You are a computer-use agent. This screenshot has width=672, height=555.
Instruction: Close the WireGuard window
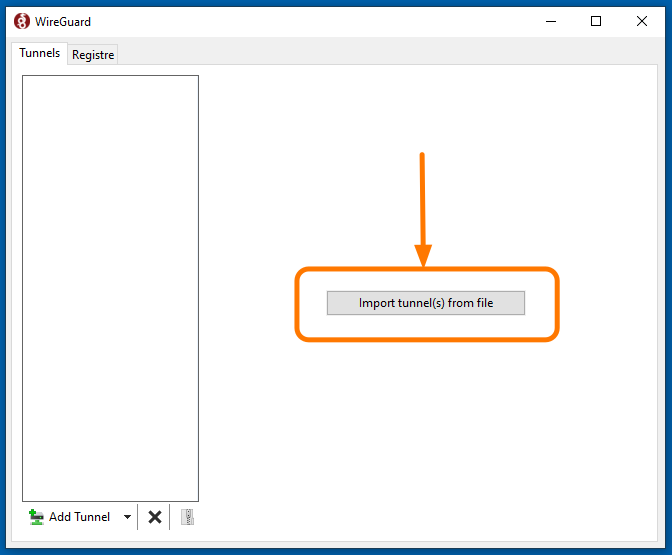click(642, 21)
